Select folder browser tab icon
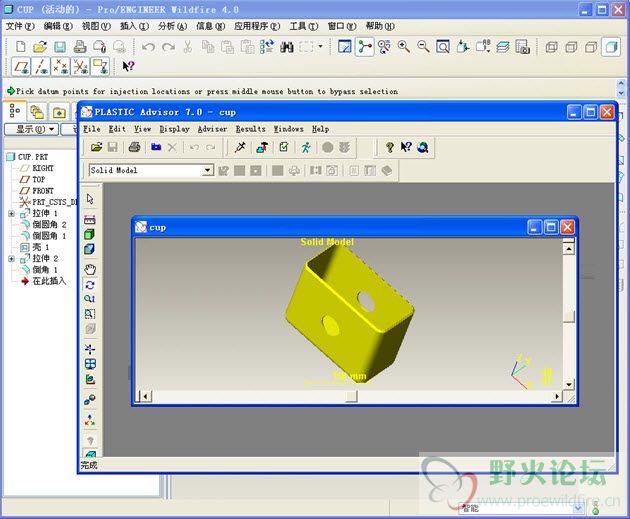The height and width of the screenshot is (519, 630). click(37, 112)
